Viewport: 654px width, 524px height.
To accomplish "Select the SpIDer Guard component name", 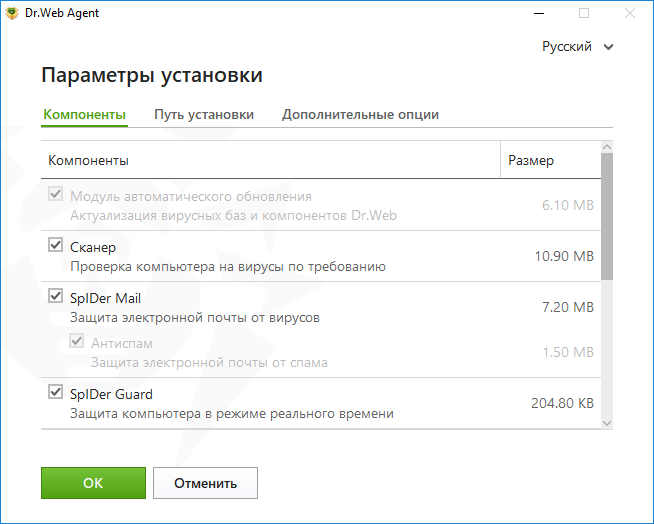I will pyautogui.click(x=111, y=394).
